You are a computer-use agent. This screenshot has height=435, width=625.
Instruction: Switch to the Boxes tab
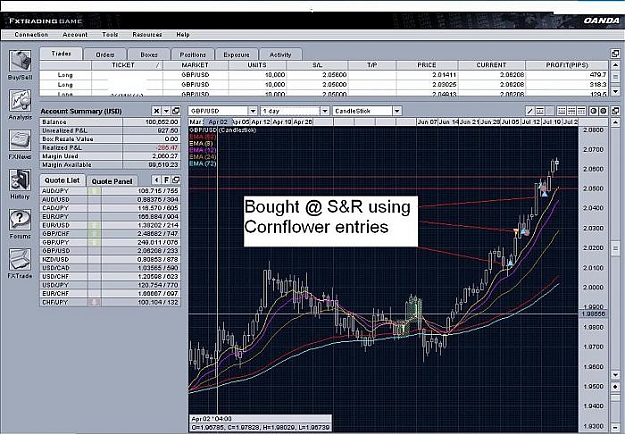click(x=149, y=55)
